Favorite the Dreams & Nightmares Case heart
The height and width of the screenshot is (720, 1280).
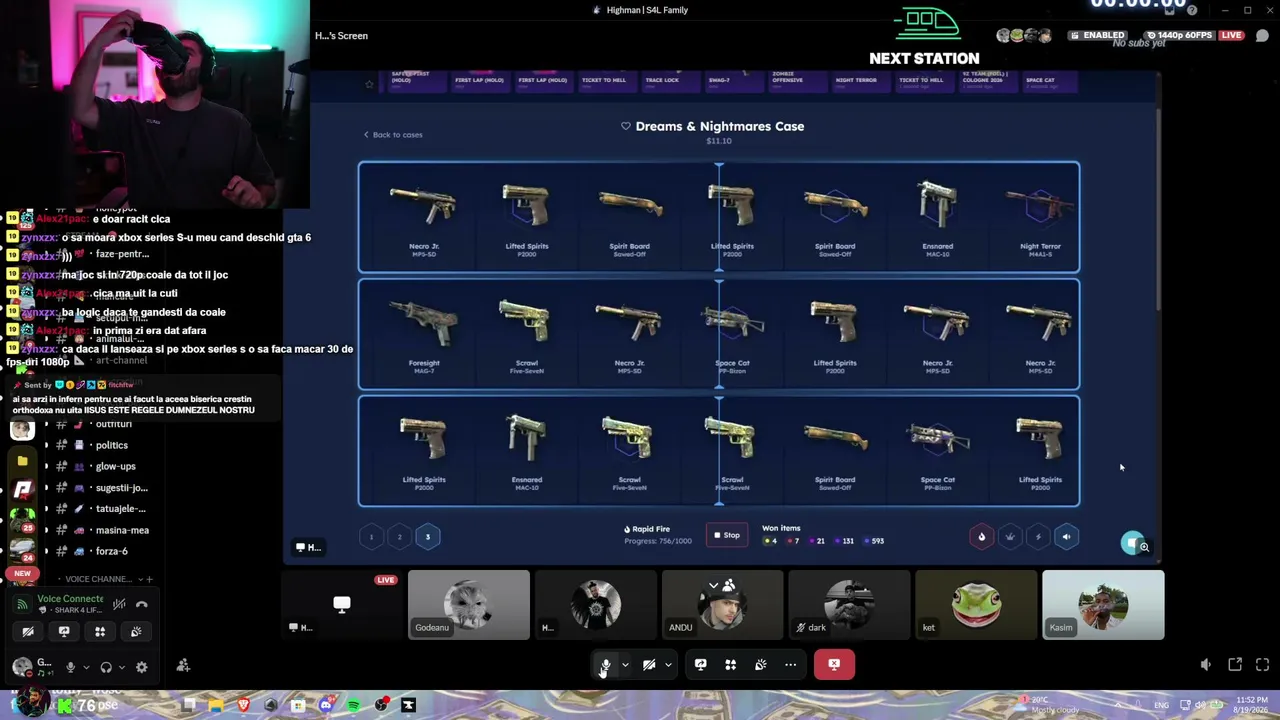[626, 126]
